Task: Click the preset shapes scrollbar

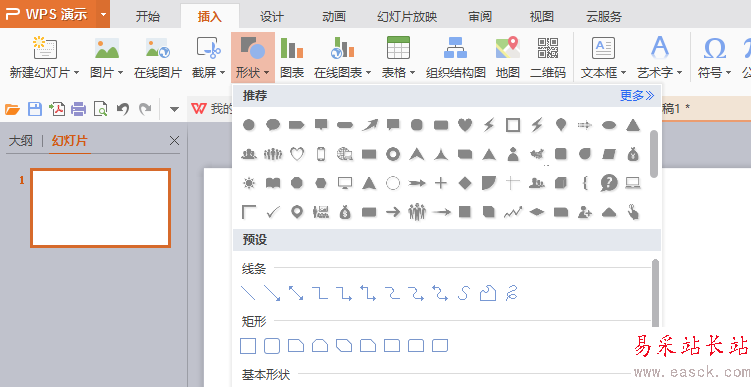Action: pyautogui.click(x=655, y=293)
